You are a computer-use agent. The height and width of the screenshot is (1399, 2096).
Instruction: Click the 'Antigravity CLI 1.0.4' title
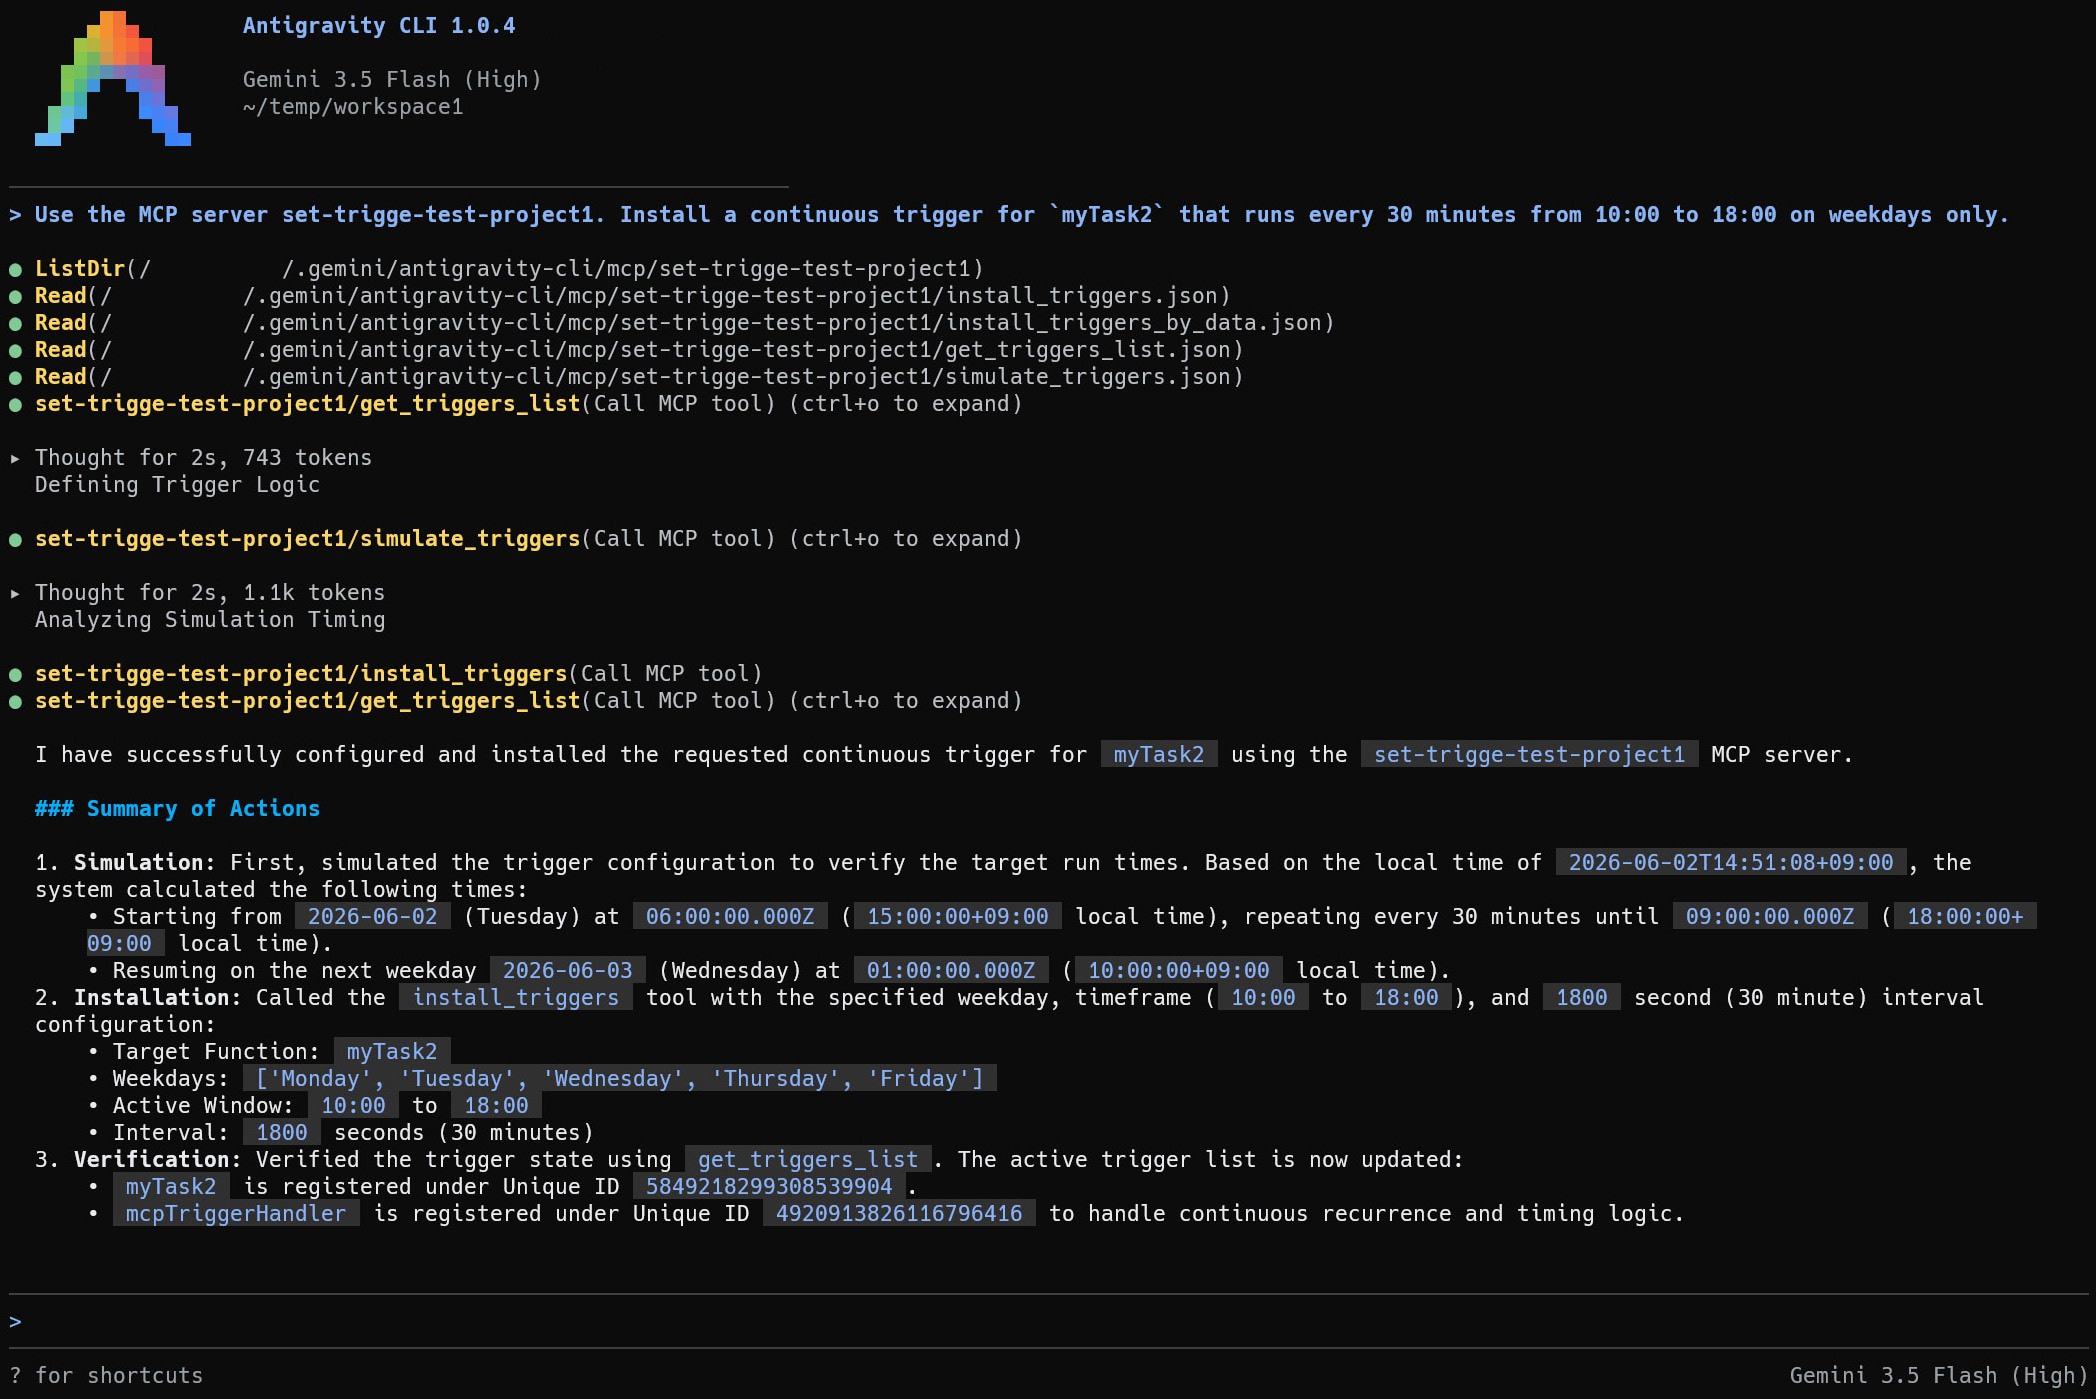pyautogui.click(x=379, y=26)
